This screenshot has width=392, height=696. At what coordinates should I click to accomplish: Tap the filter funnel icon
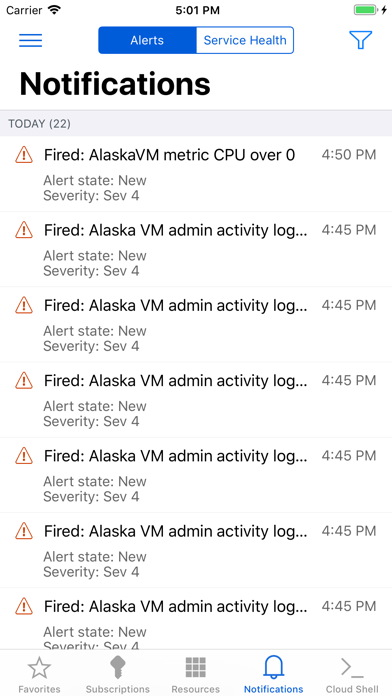pyautogui.click(x=360, y=40)
